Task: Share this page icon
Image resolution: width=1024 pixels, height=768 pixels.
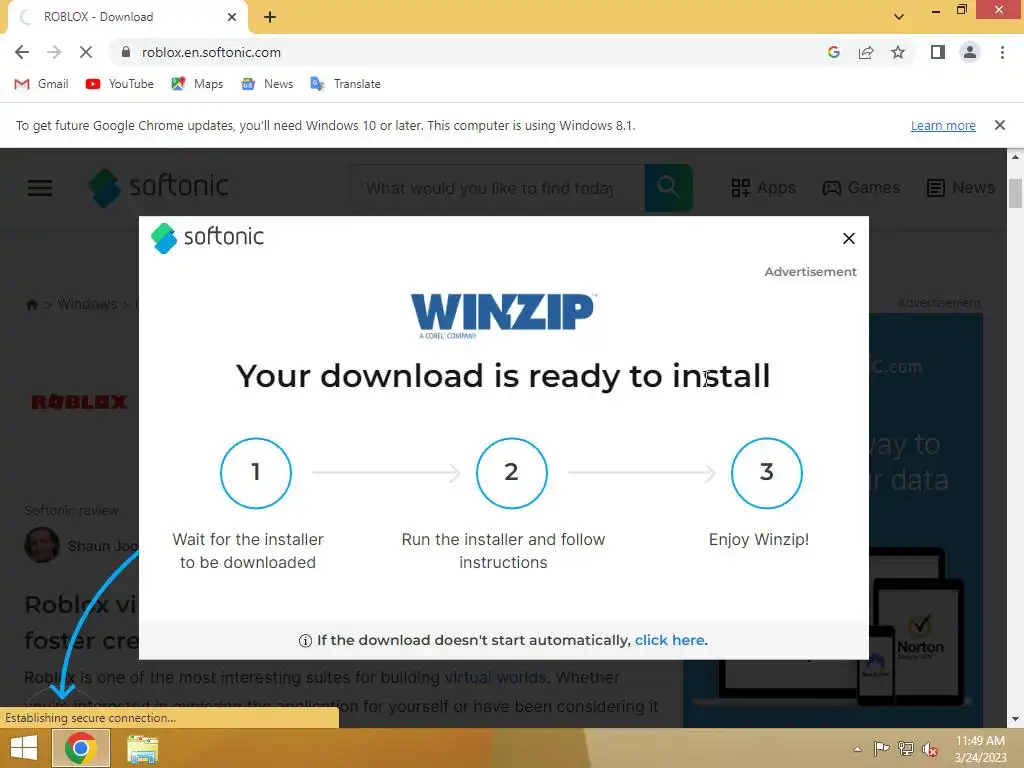Action: tap(866, 52)
